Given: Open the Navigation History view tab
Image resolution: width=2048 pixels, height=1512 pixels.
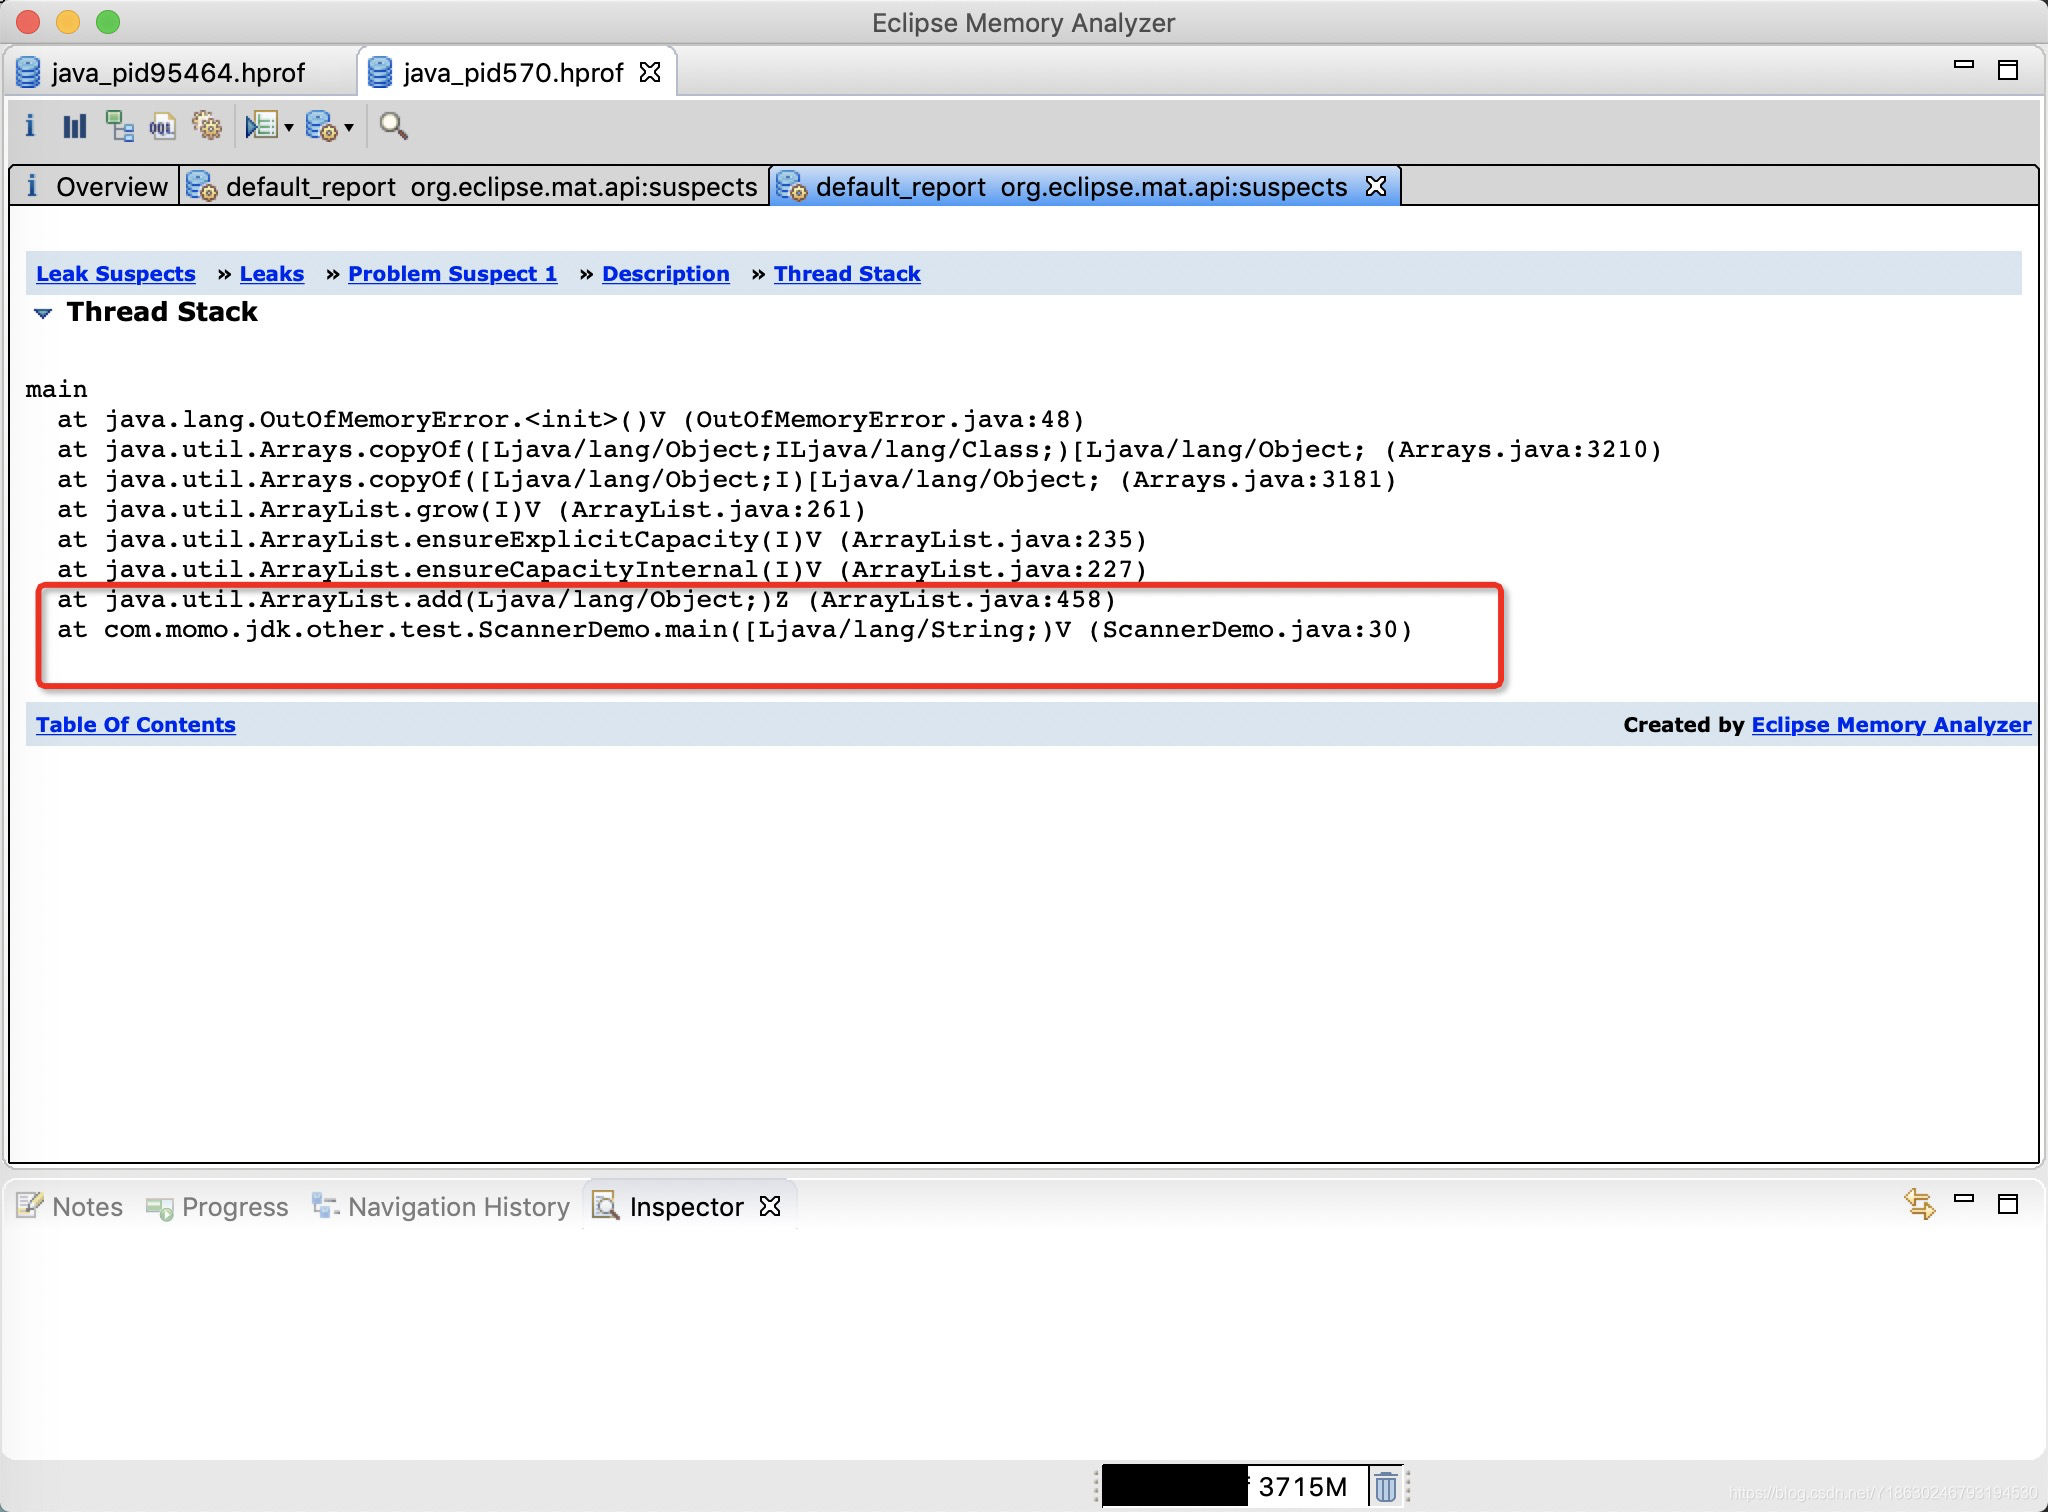Looking at the screenshot, I should [x=440, y=1207].
